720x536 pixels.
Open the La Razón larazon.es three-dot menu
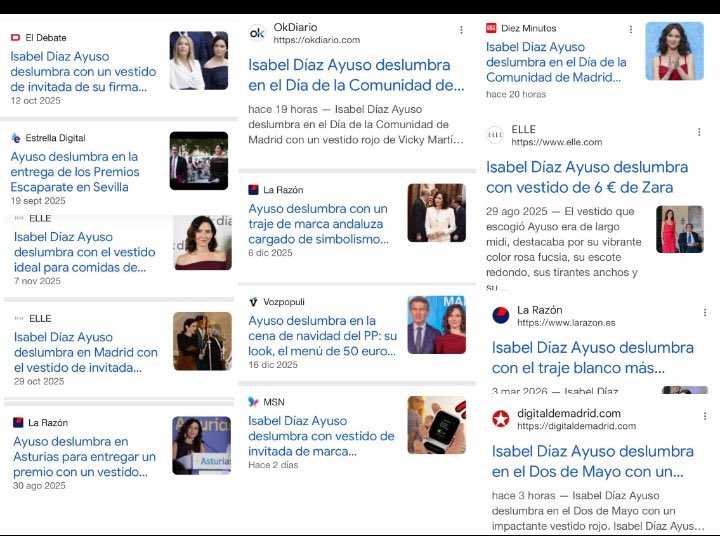[x=704, y=313]
